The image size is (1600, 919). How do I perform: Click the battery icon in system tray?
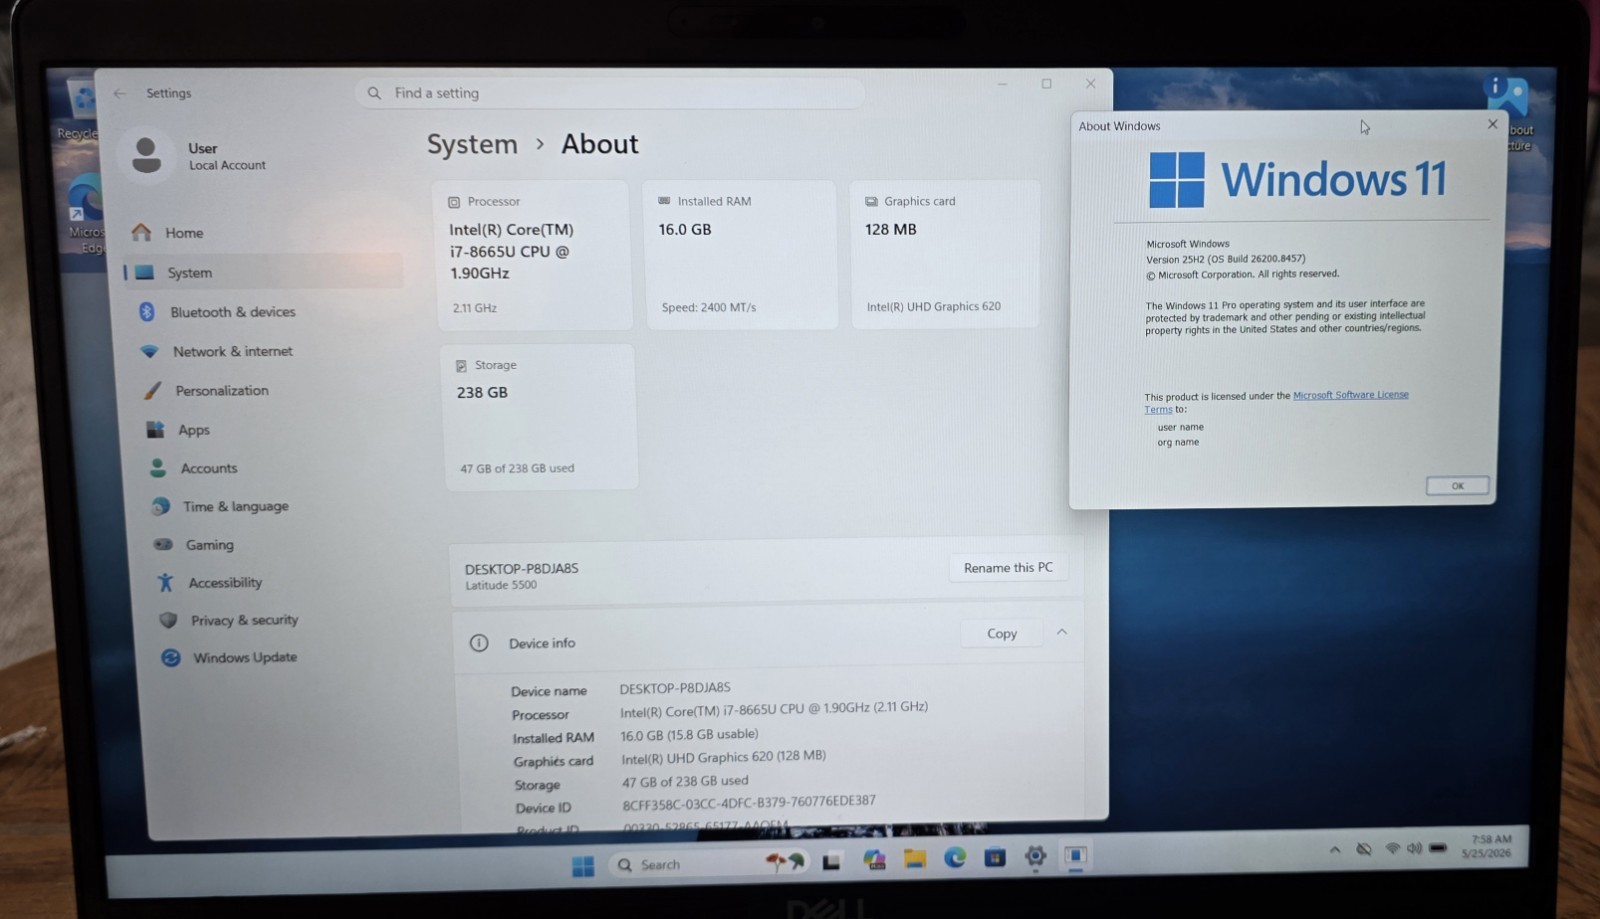click(x=1438, y=848)
